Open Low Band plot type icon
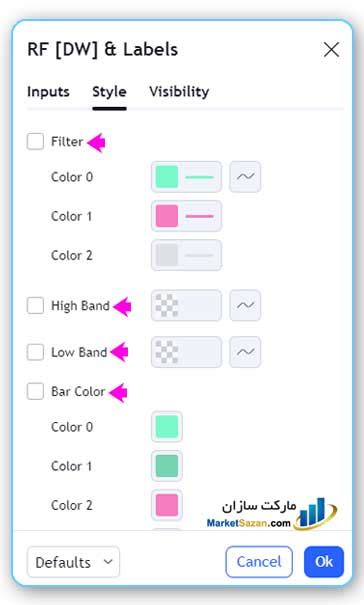Viewport: 364px width, 605px height. [x=245, y=352]
